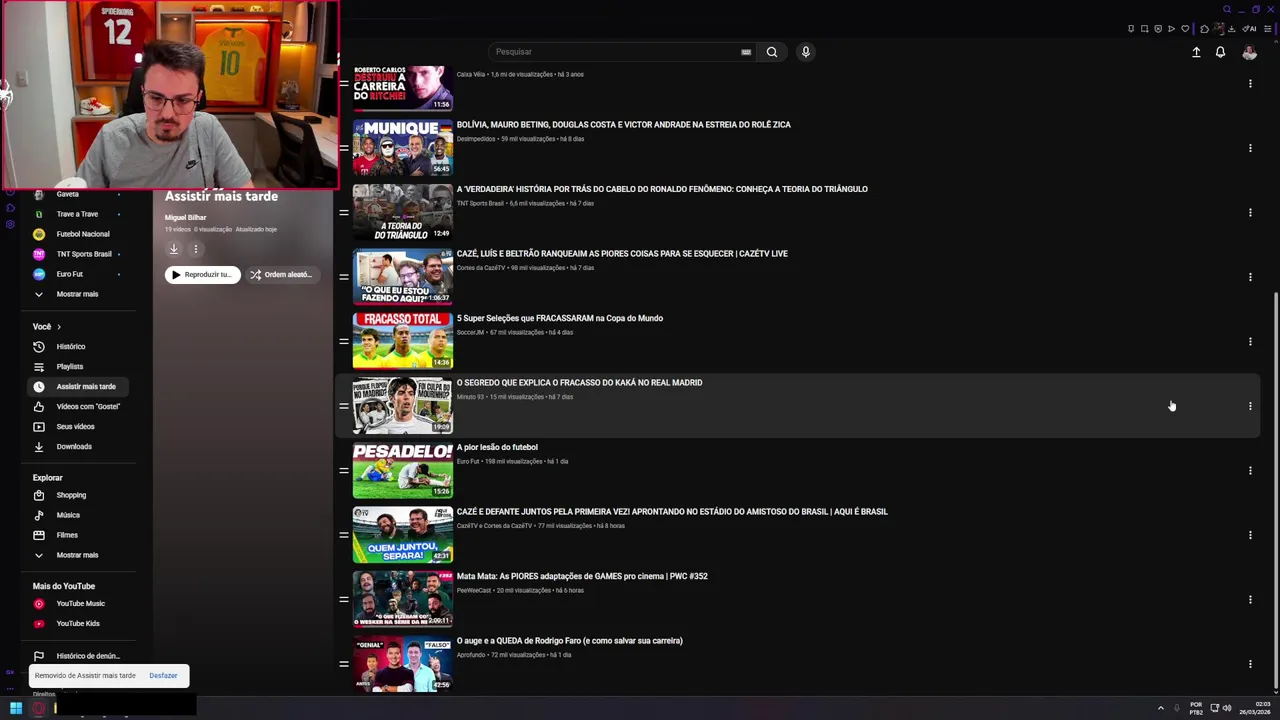1280x720 pixels.
Task: Open options for Ronaldo Fenômeno cabelo video
Action: (x=1250, y=213)
